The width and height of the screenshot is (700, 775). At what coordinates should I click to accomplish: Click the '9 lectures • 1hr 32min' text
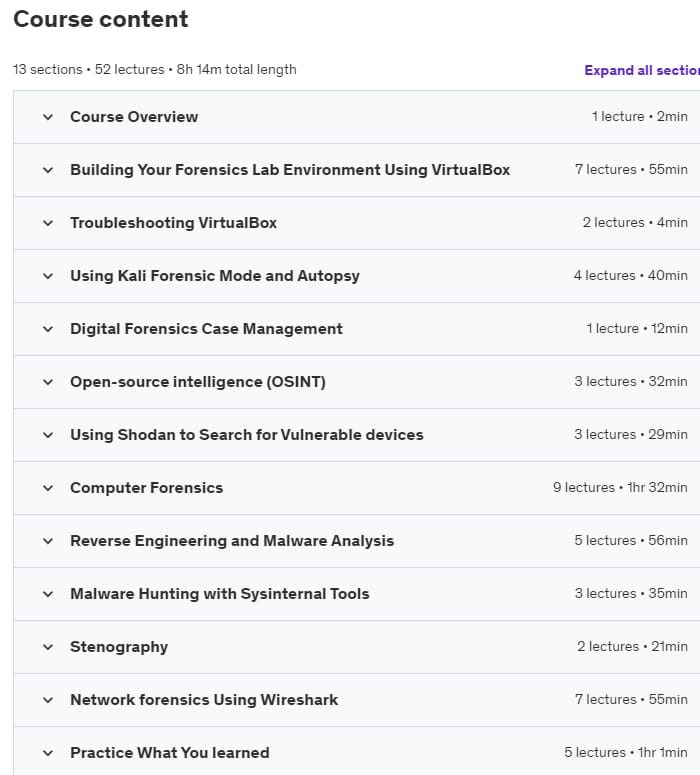620,487
